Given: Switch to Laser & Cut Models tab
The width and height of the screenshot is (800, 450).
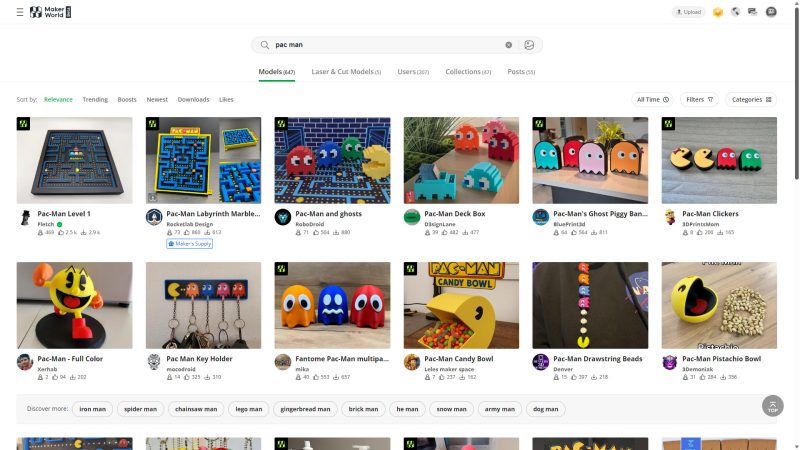Looking at the screenshot, I should 346,72.
